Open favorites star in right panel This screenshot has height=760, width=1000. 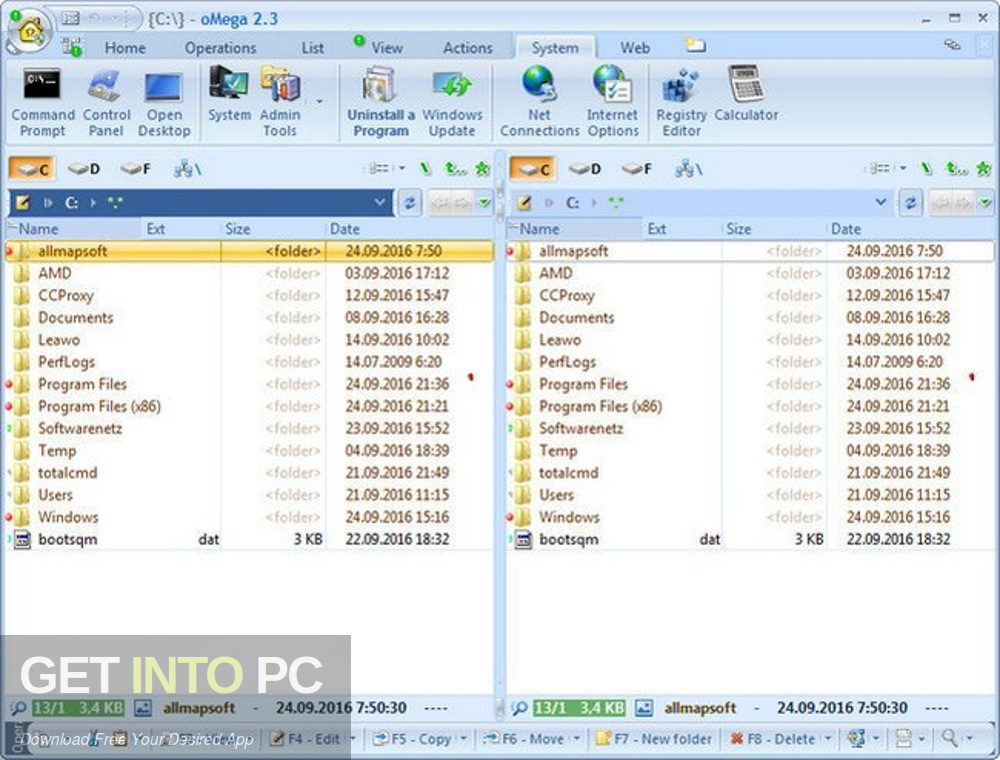[x=984, y=168]
